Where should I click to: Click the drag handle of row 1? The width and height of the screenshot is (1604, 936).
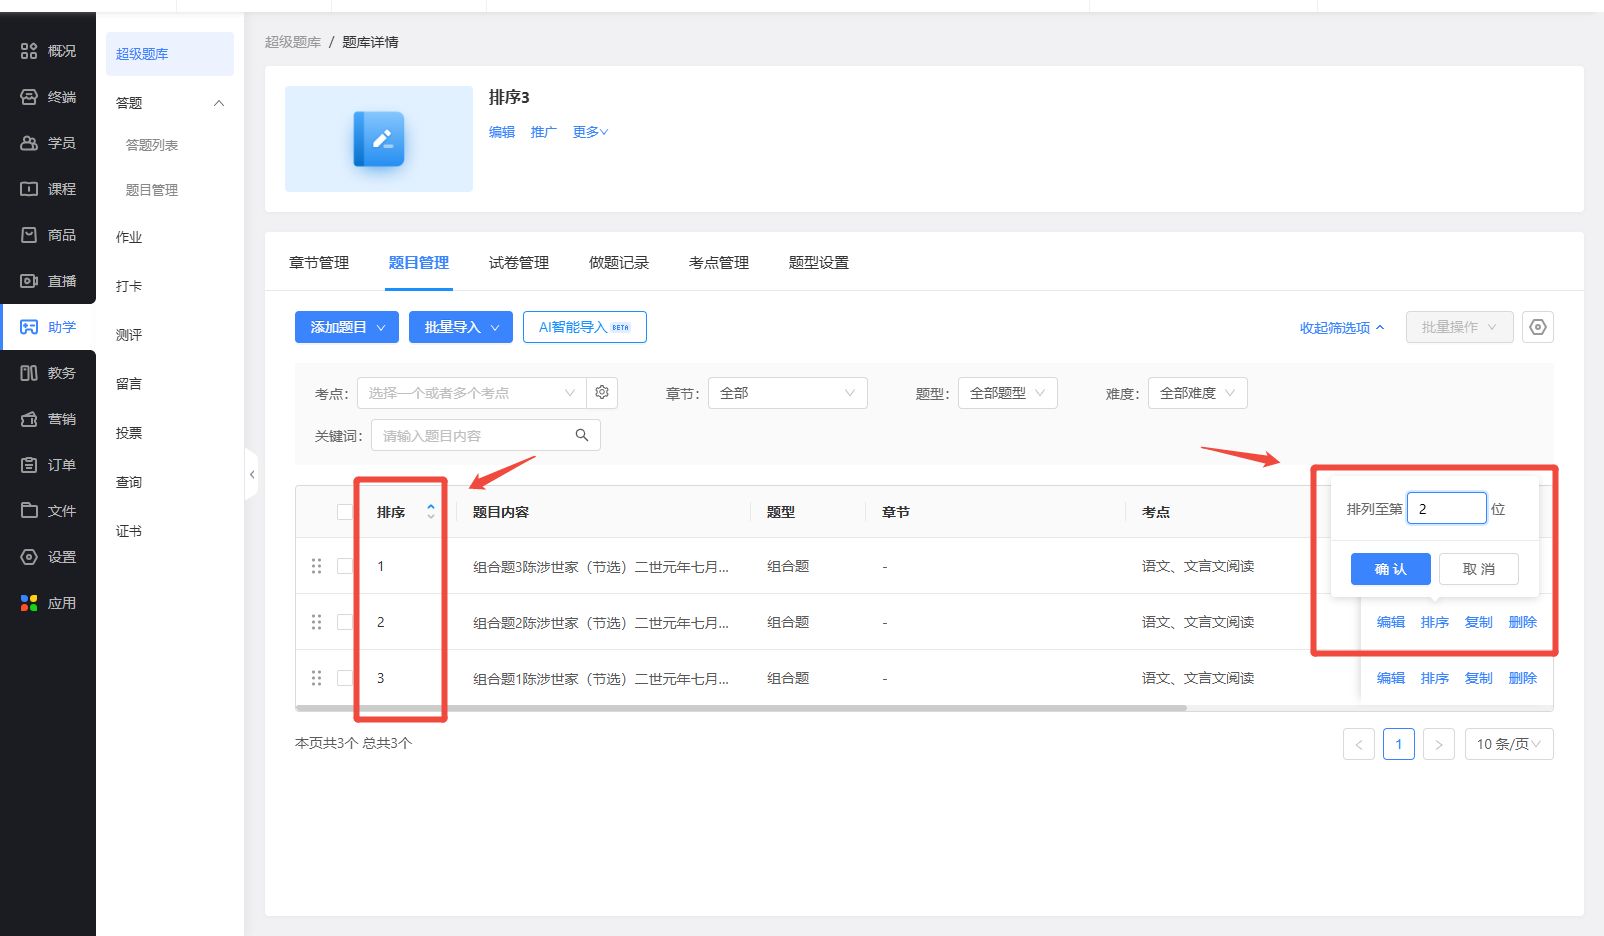[317, 566]
